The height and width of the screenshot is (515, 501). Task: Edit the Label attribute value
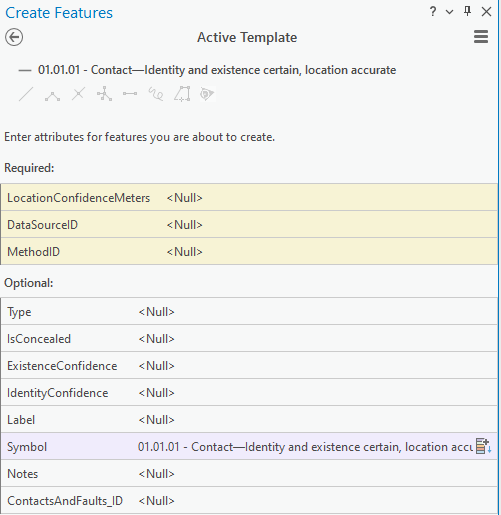(316, 420)
